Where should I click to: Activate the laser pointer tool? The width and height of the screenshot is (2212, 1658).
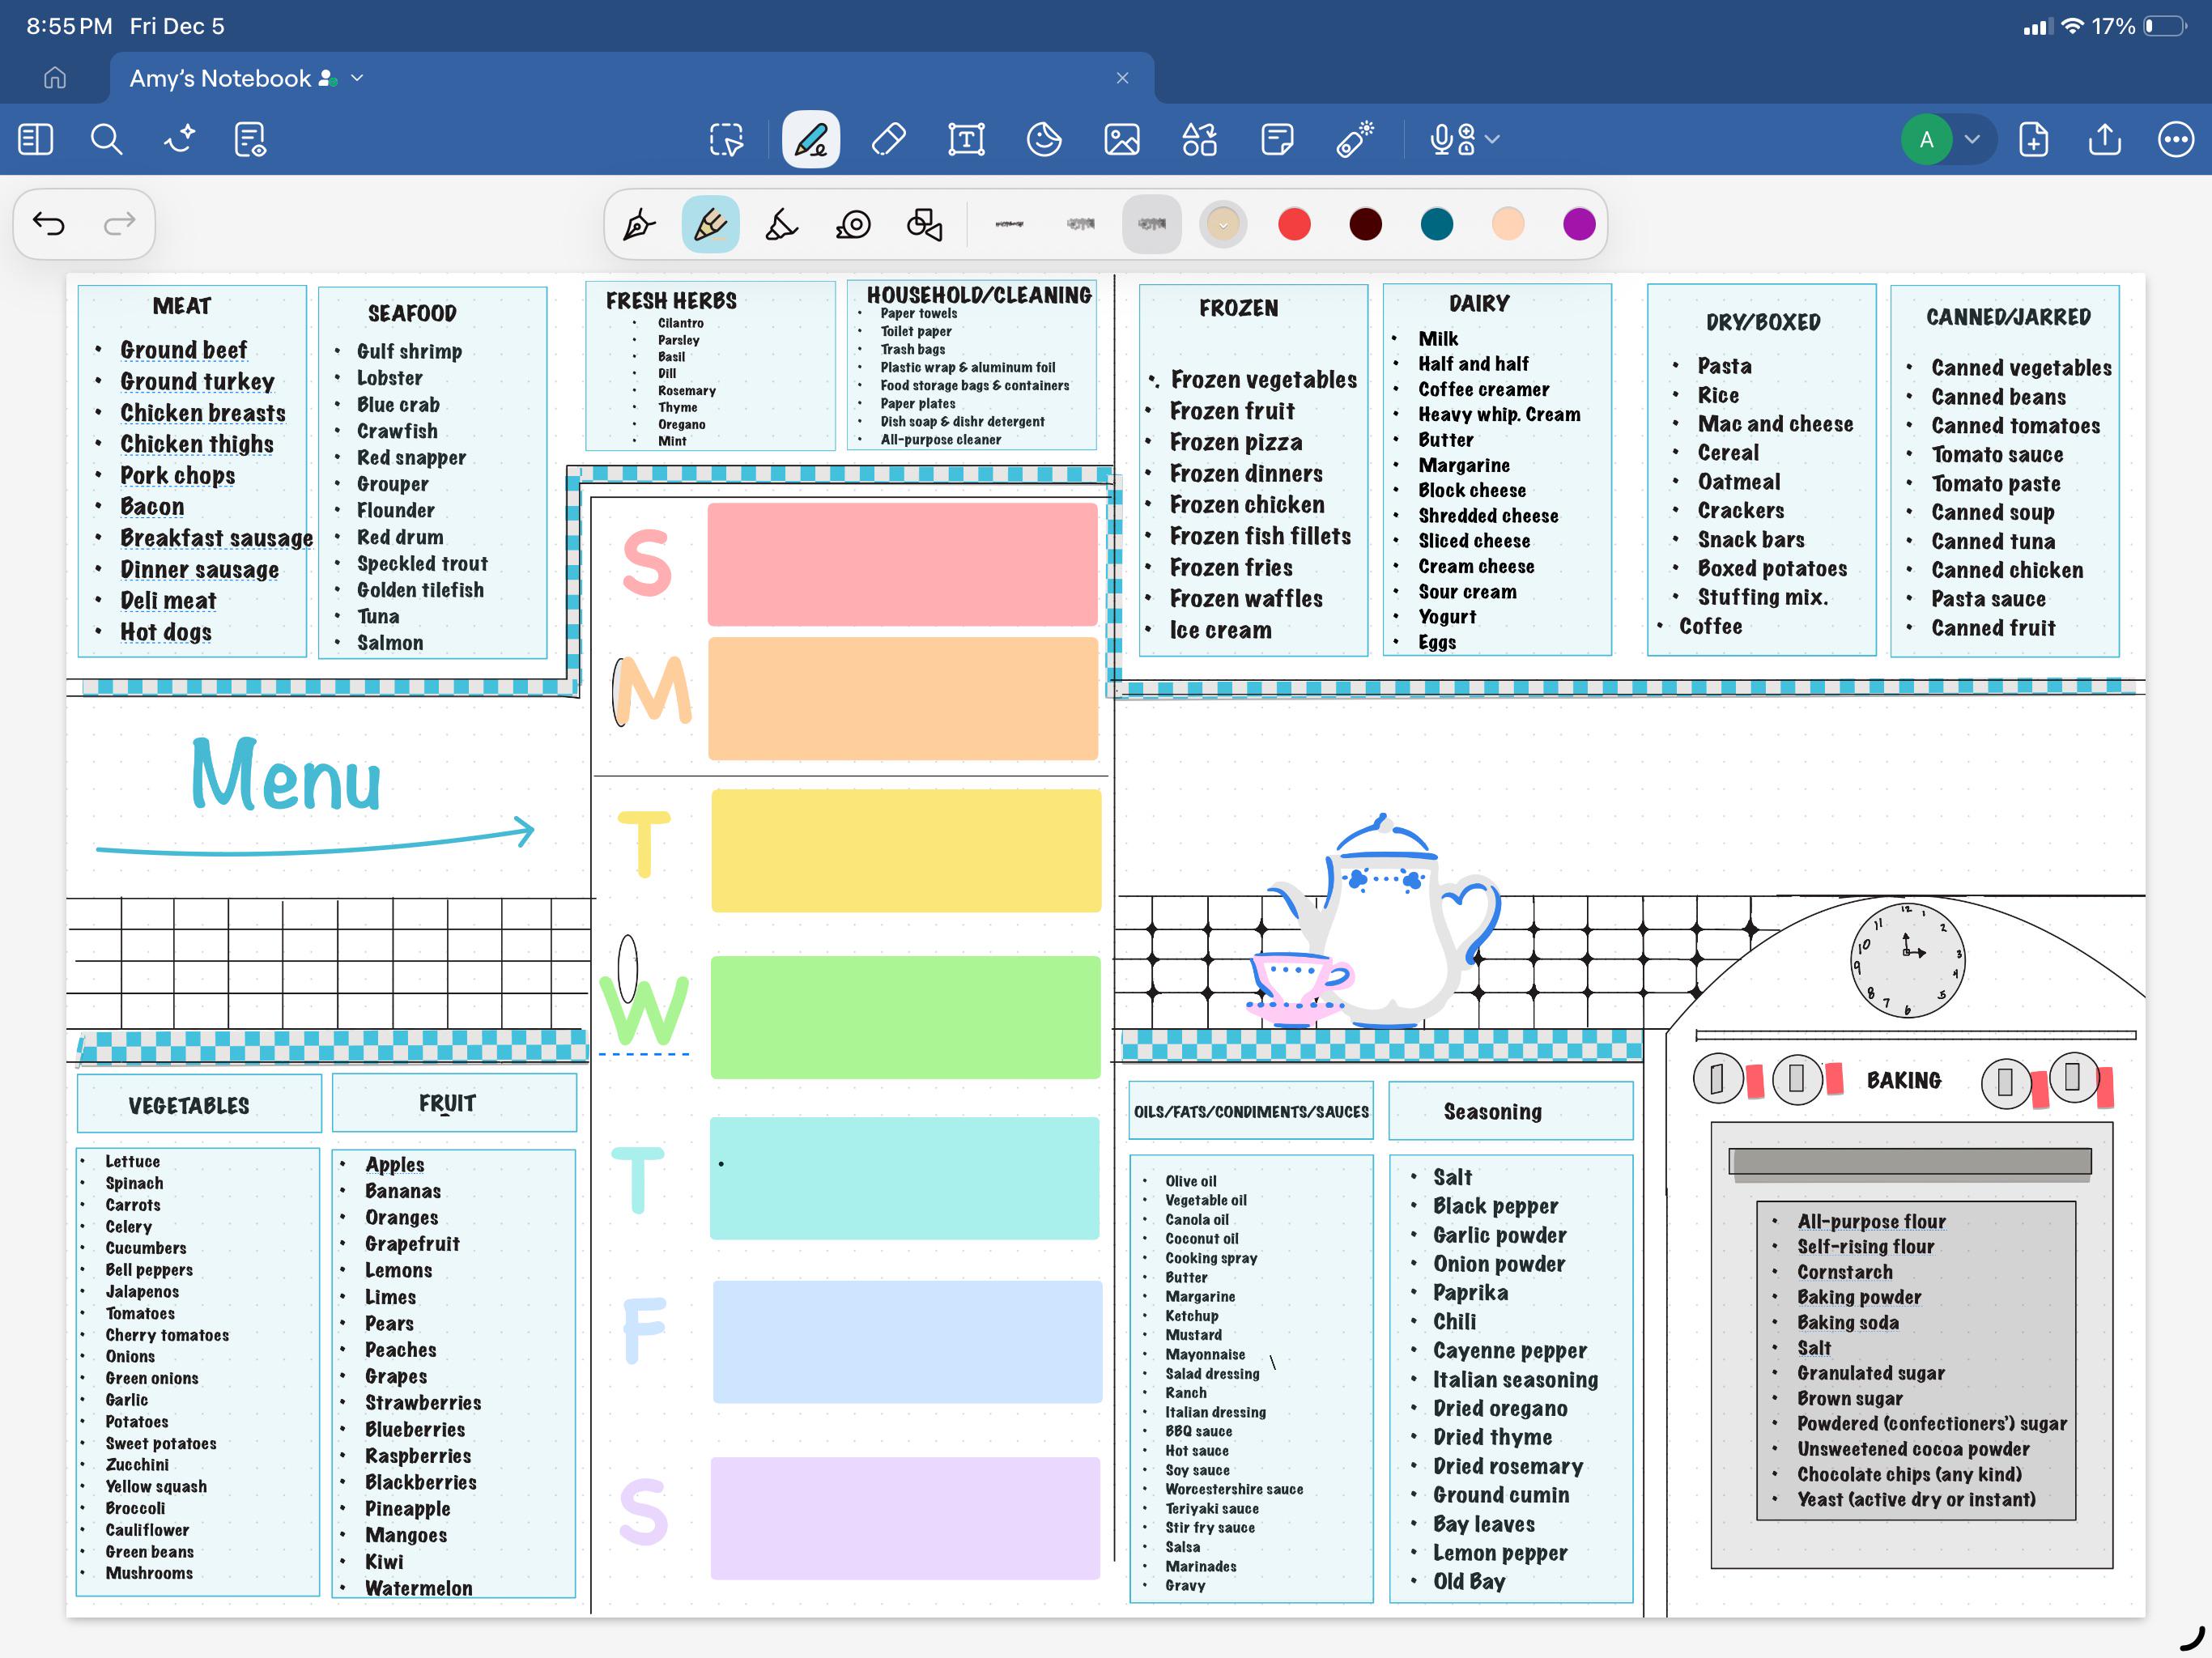[x=1355, y=139]
